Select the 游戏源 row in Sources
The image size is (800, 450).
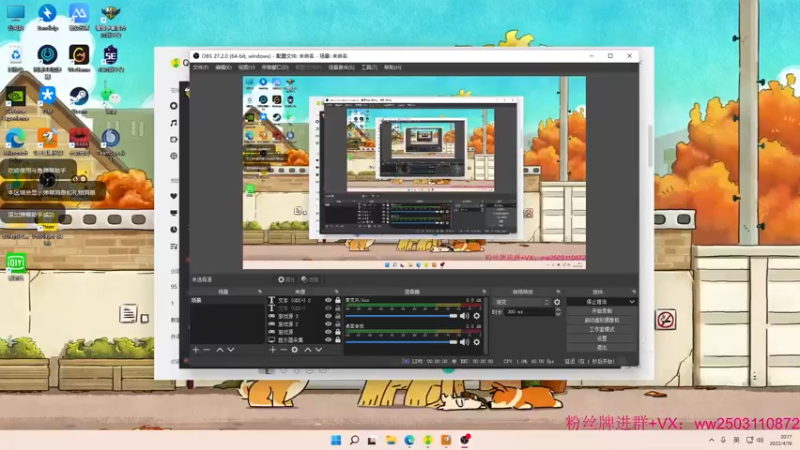(x=305, y=332)
